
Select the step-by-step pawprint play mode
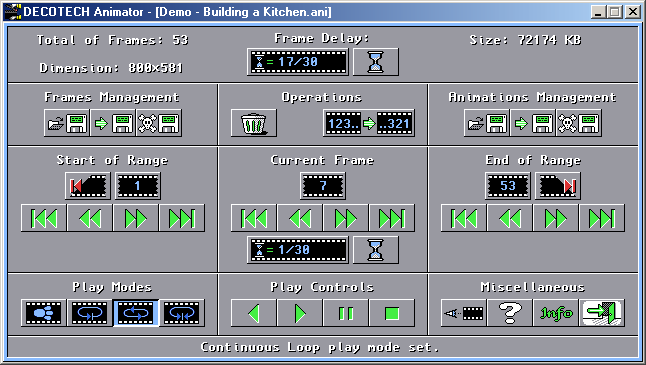point(44,313)
